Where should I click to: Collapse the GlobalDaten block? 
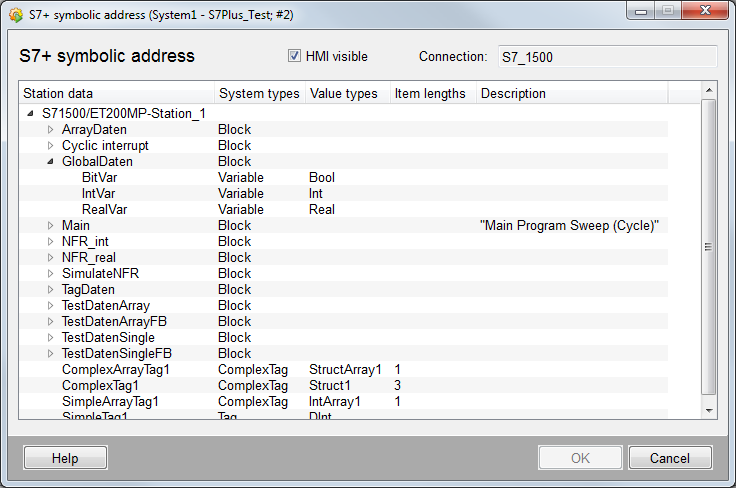click(51, 162)
